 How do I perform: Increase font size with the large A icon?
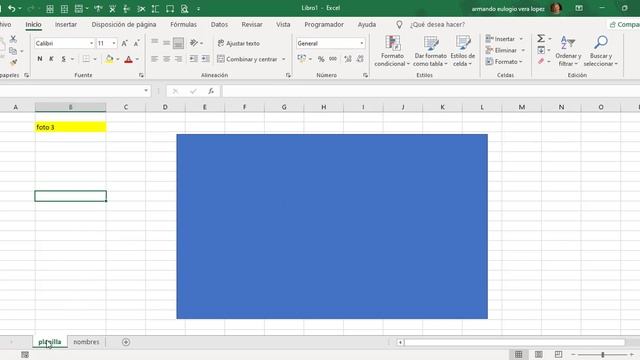(124, 43)
